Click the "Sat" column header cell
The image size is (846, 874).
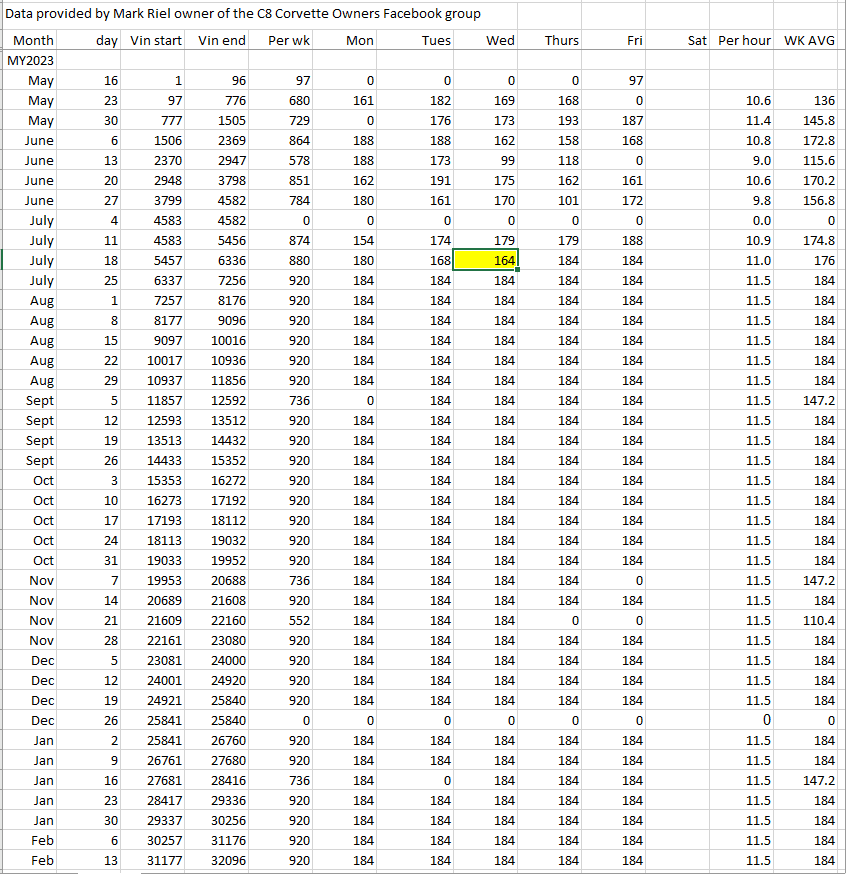pos(679,41)
